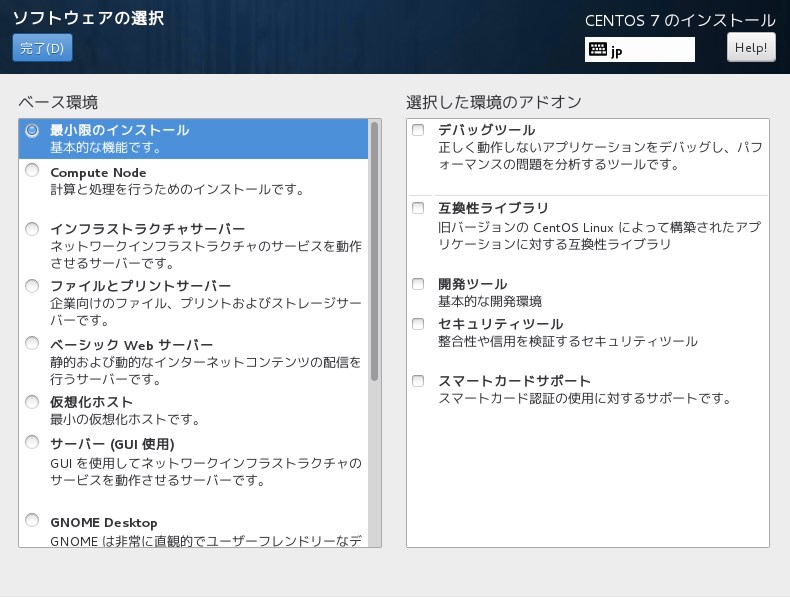Toggle the セキュリティツール checkbox

(x=418, y=323)
